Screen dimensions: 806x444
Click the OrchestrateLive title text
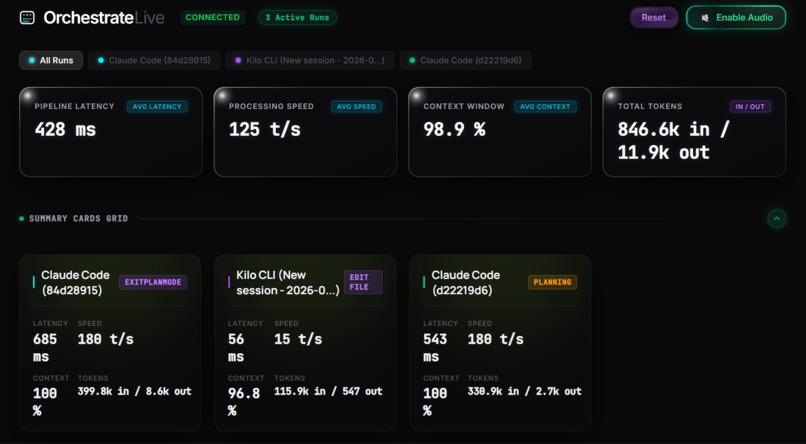coord(104,17)
